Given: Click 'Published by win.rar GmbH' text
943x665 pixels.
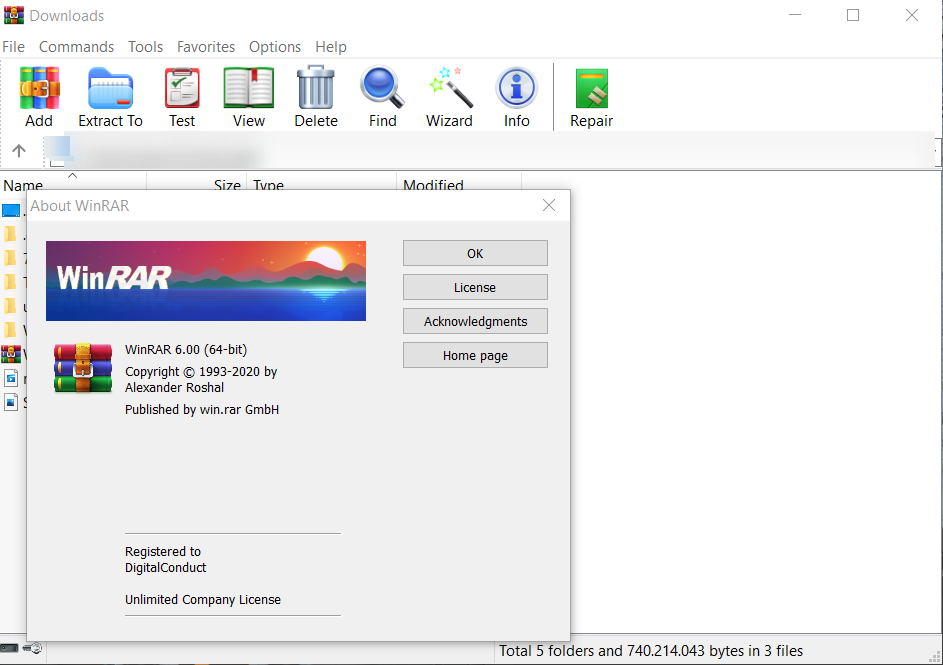Looking at the screenshot, I should click(201, 409).
